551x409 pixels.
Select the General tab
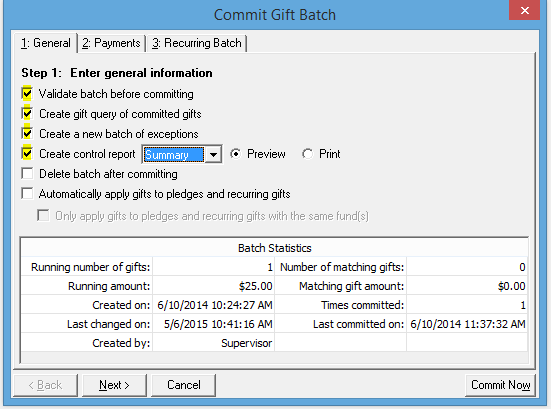pyautogui.click(x=46, y=43)
